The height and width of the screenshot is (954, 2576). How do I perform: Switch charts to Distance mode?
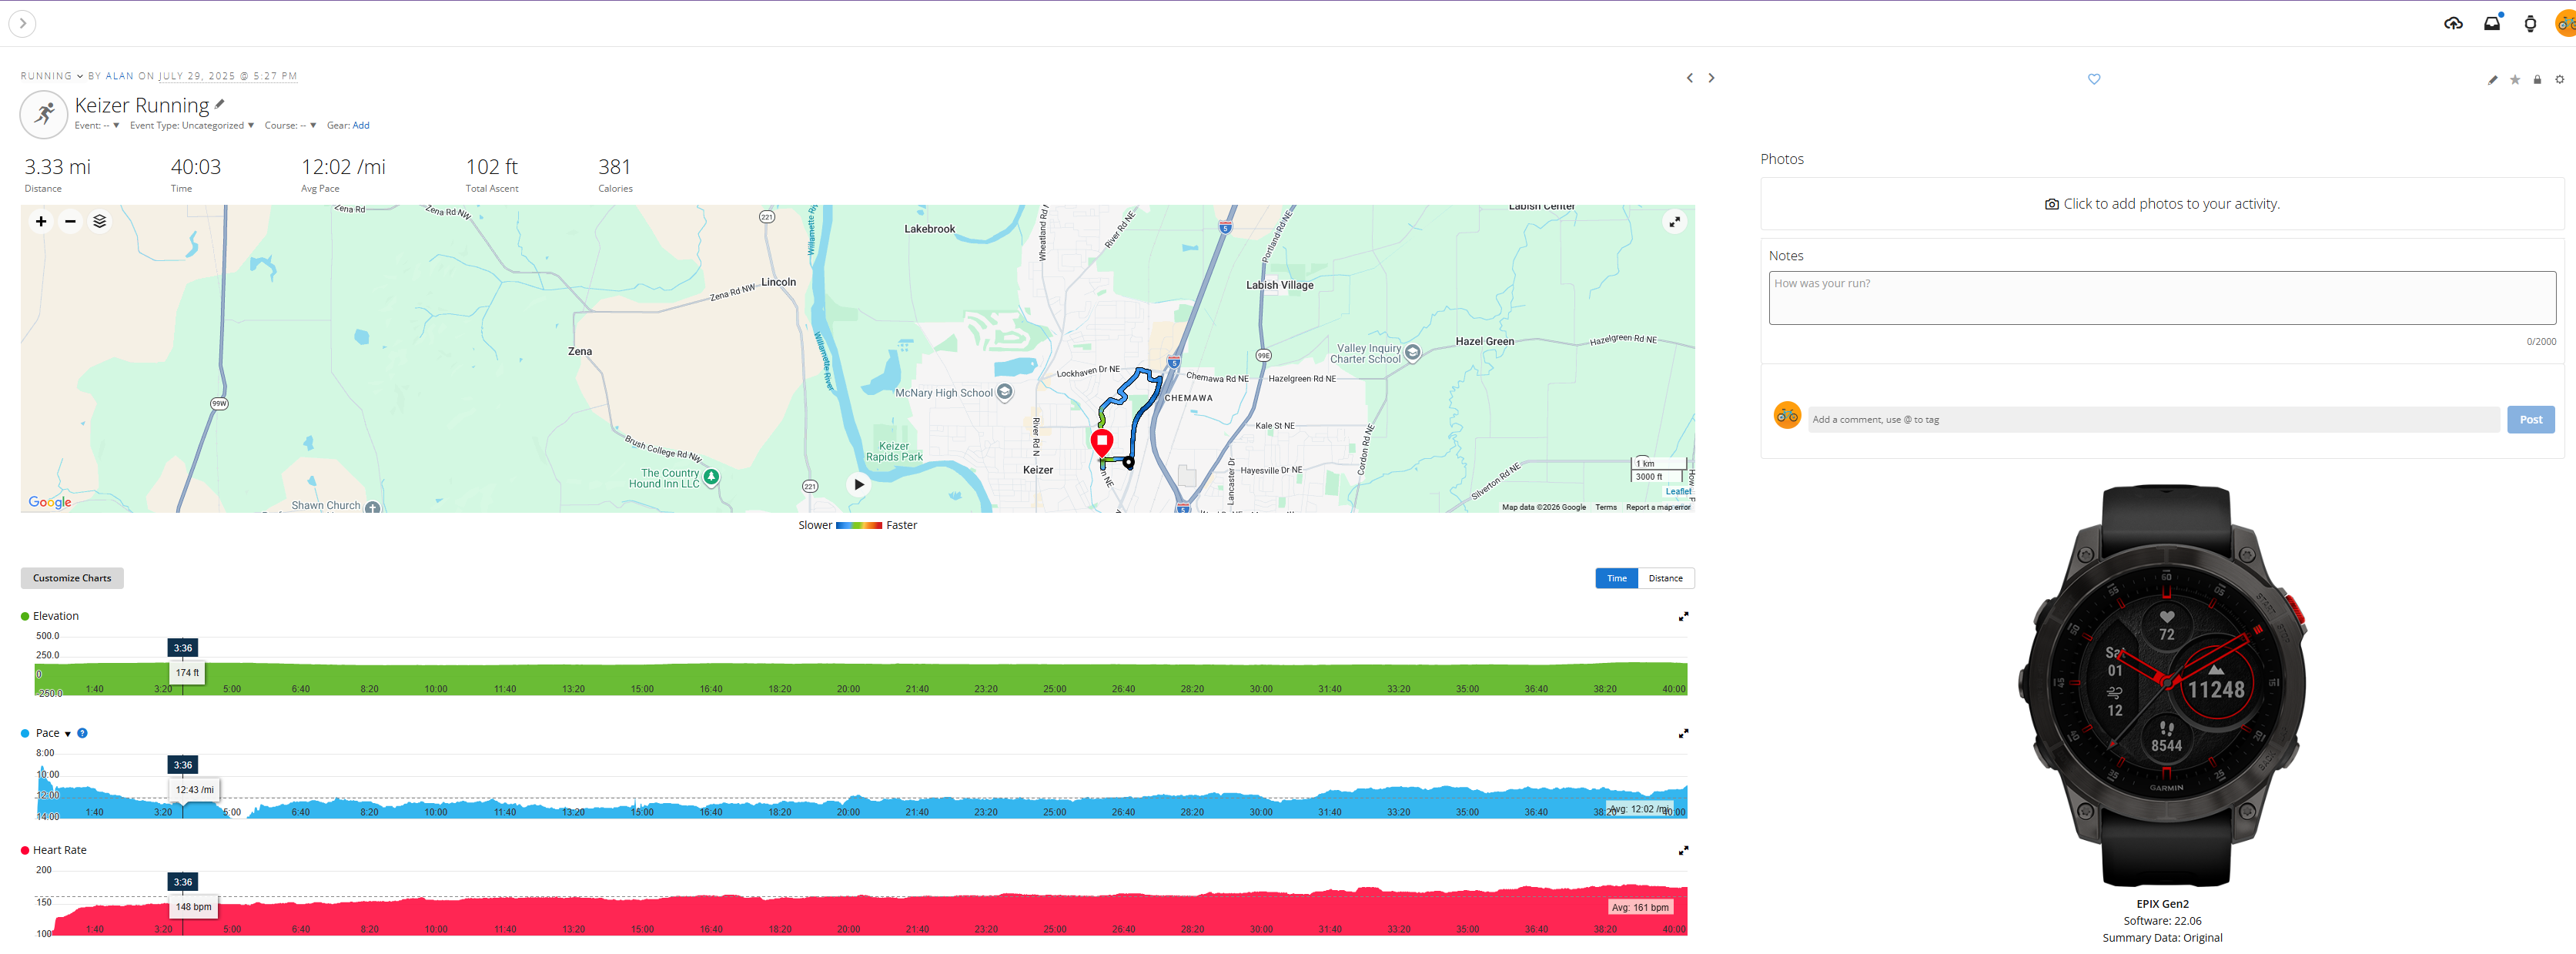tap(1666, 578)
